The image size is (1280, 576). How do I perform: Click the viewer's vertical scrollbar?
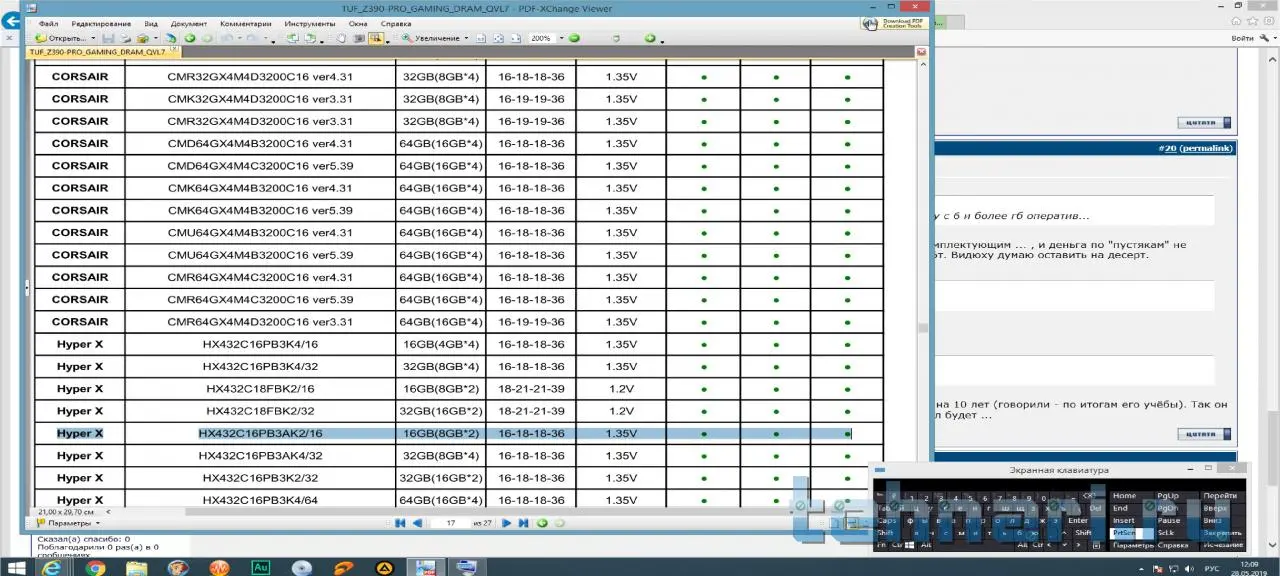point(921,282)
